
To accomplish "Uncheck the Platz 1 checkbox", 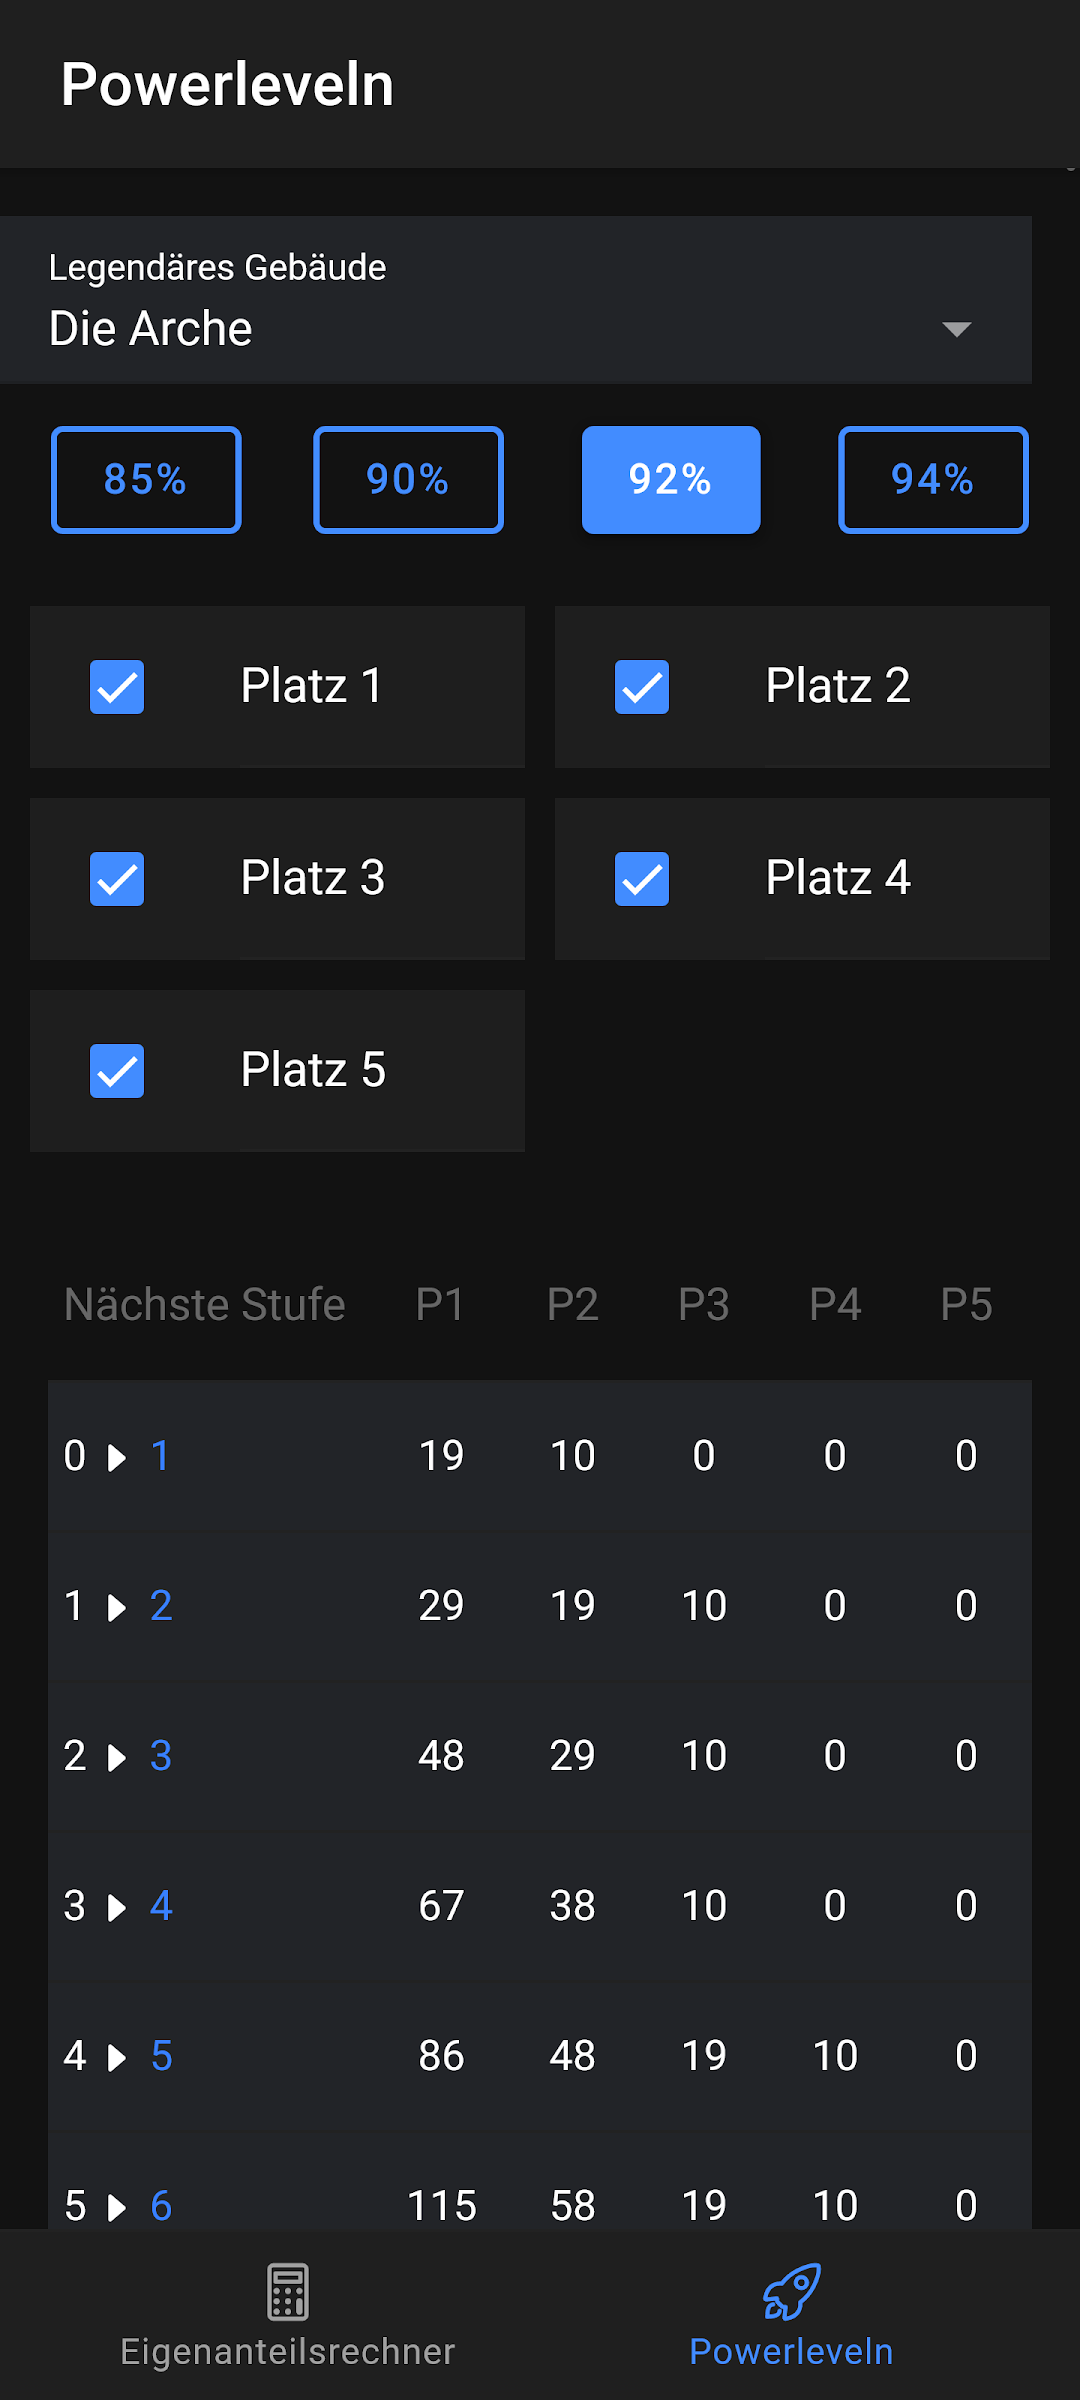I will tap(117, 687).
